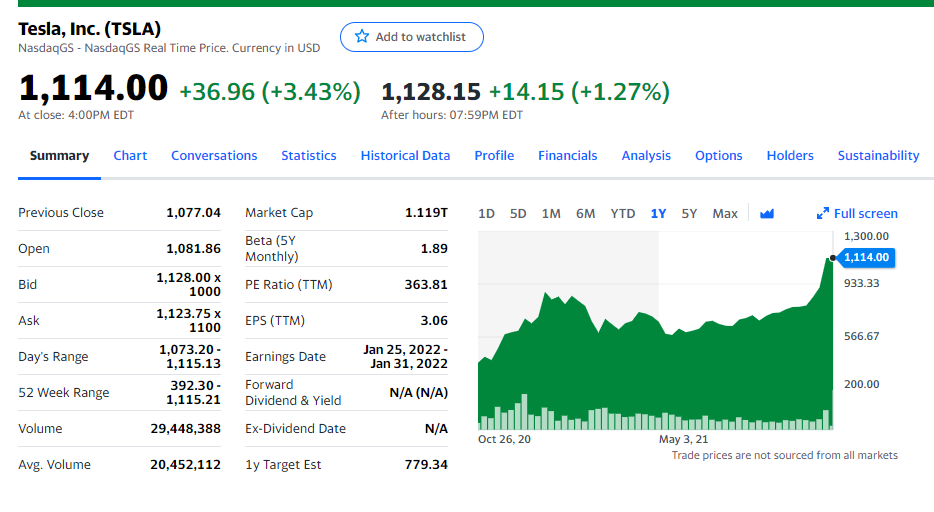Click the star icon in Add to watchlist
This screenshot has height=512, width=934.
coord(362,36)
